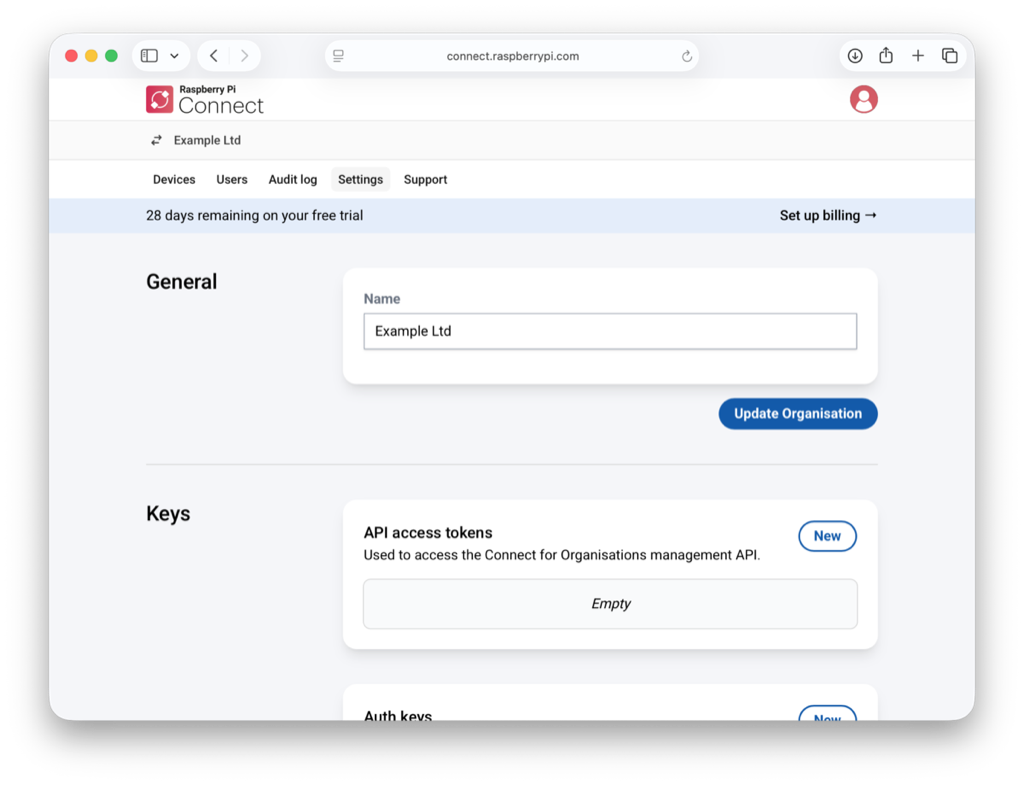The height and width of the screenshot is (785, 1024).
Task: Click the Safari share icon
Action: [x=886, y=56]
